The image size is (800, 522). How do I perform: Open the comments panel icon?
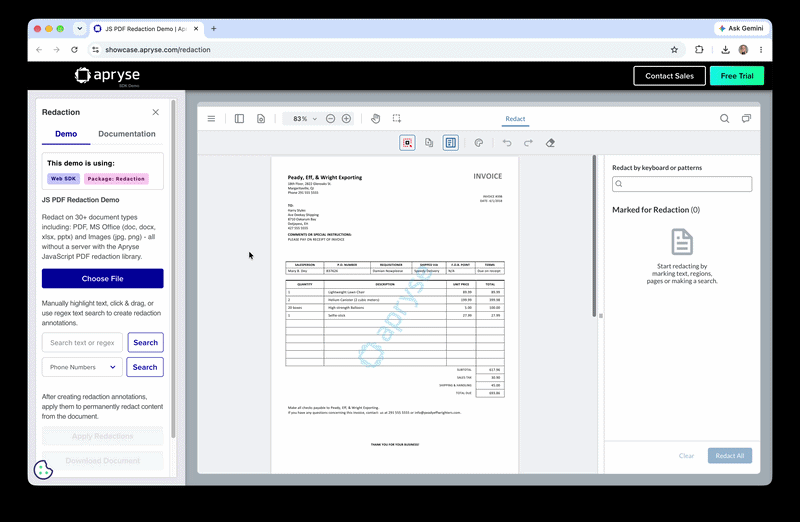(x=746, y=119)
